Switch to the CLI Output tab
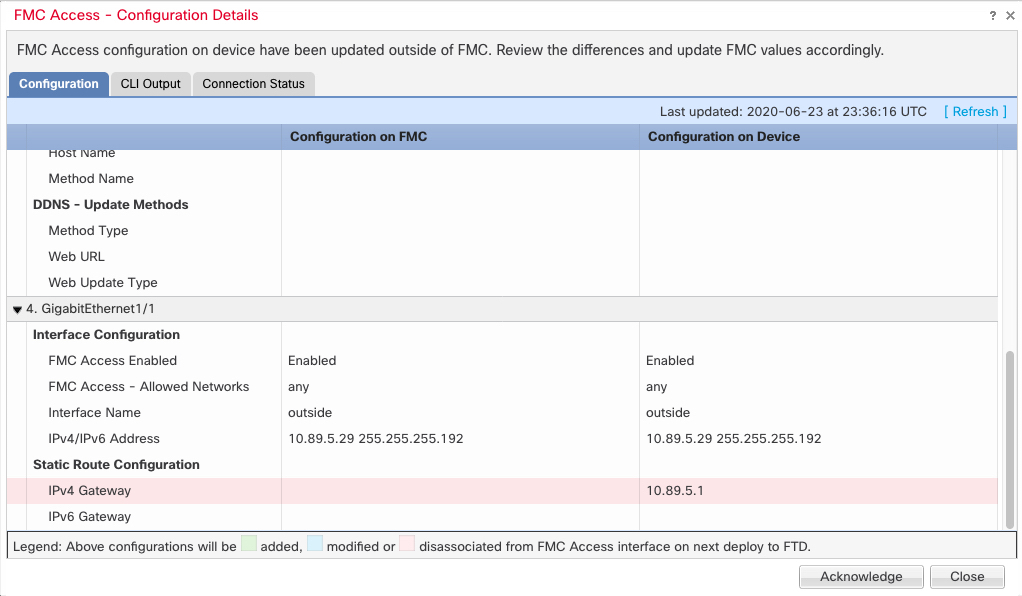This screenshot has height=596, width=1022. [x=150, y=84]
